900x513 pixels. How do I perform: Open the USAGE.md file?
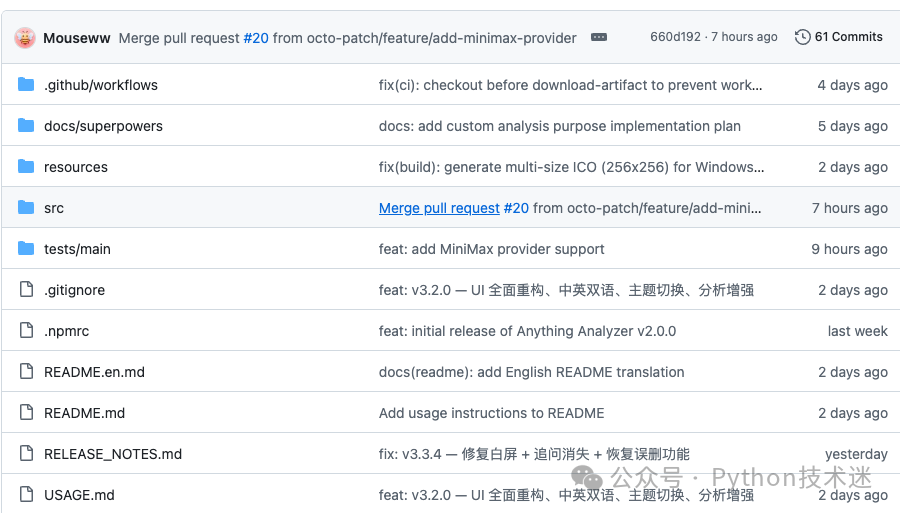[79, 495]
